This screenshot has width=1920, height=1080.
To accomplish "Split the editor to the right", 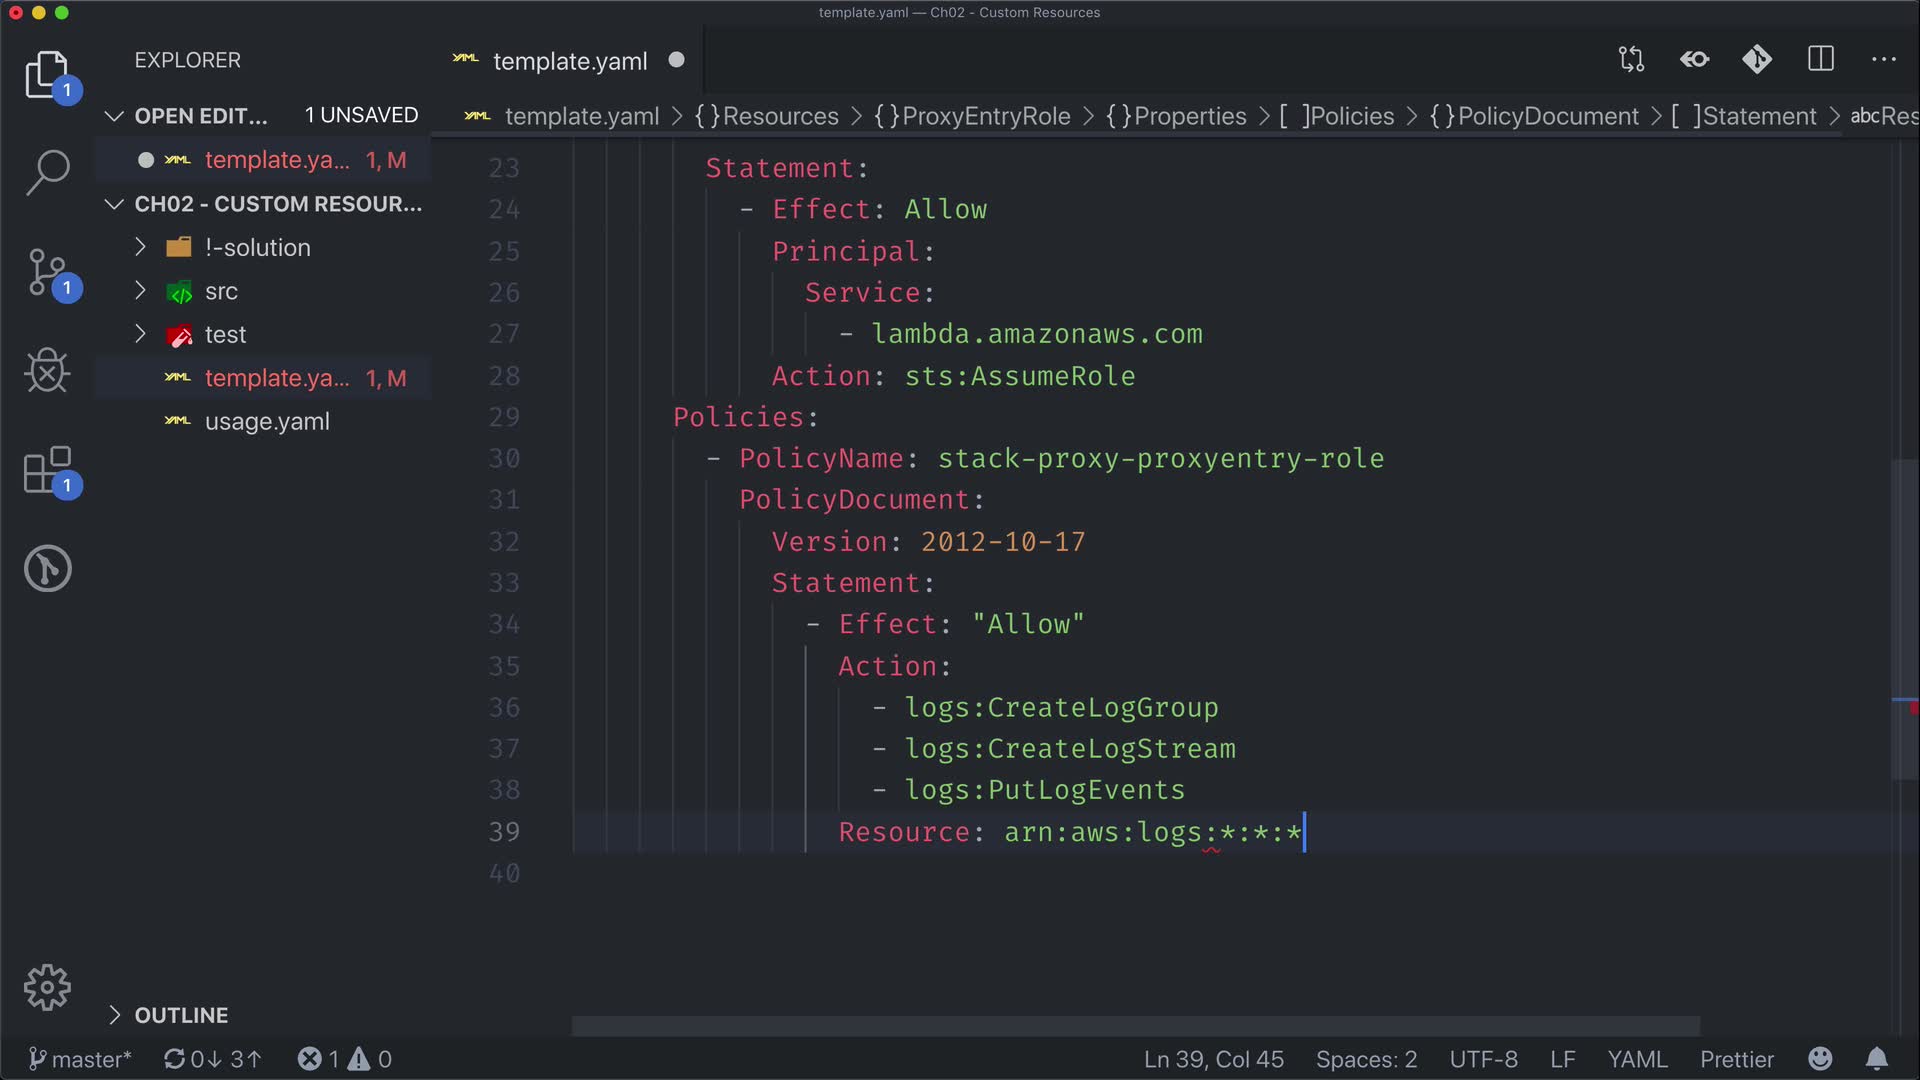I will click(x=1820, y=60).
